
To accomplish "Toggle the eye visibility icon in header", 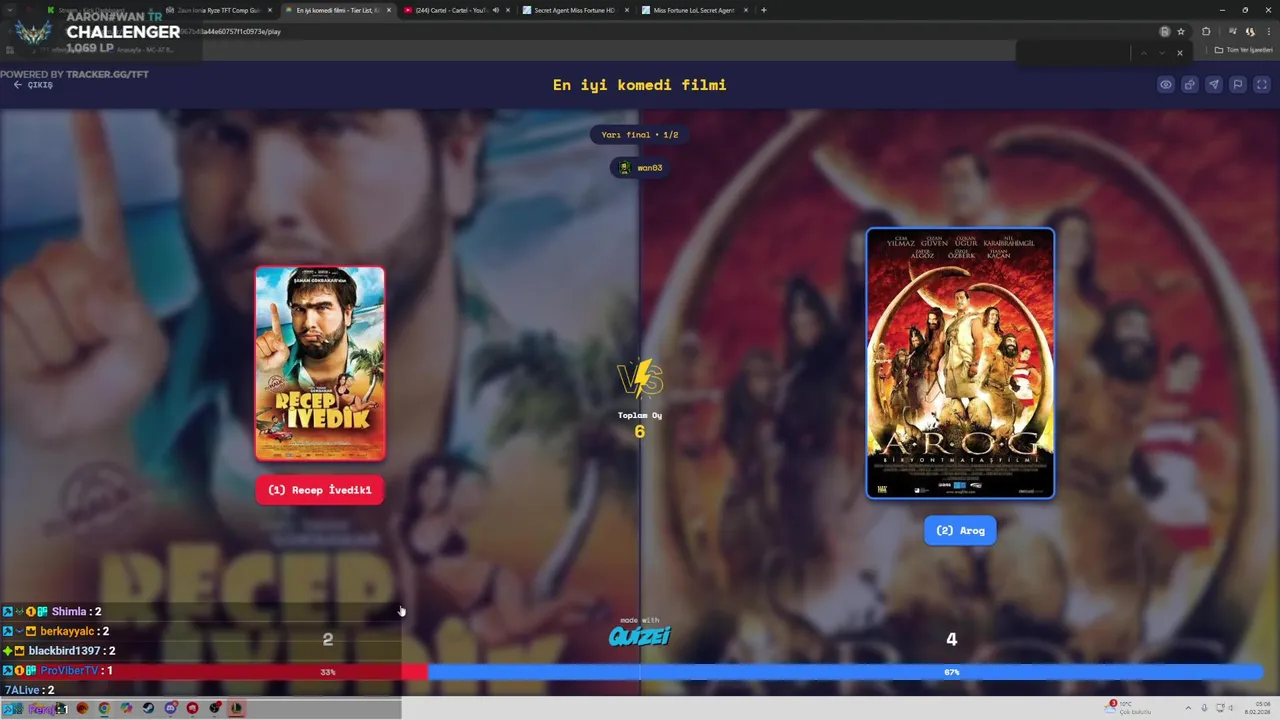I will (1166, 85).
